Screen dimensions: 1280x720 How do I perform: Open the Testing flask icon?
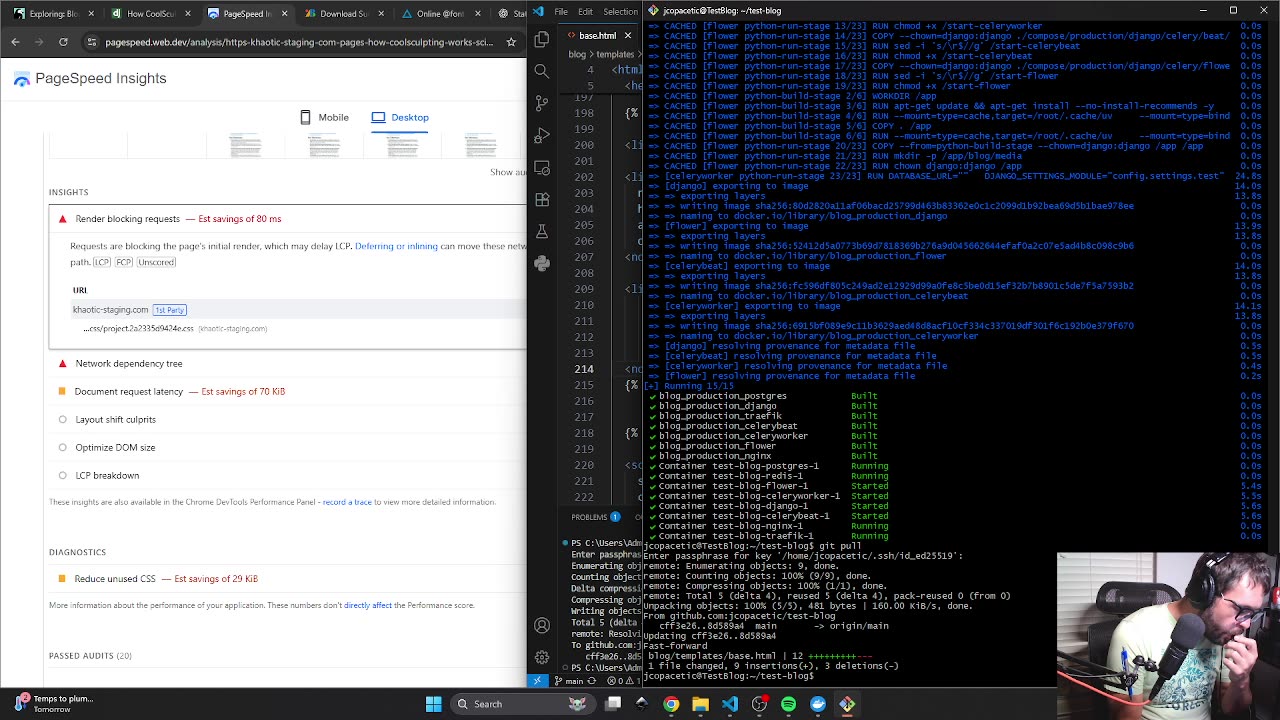point(542,231)
